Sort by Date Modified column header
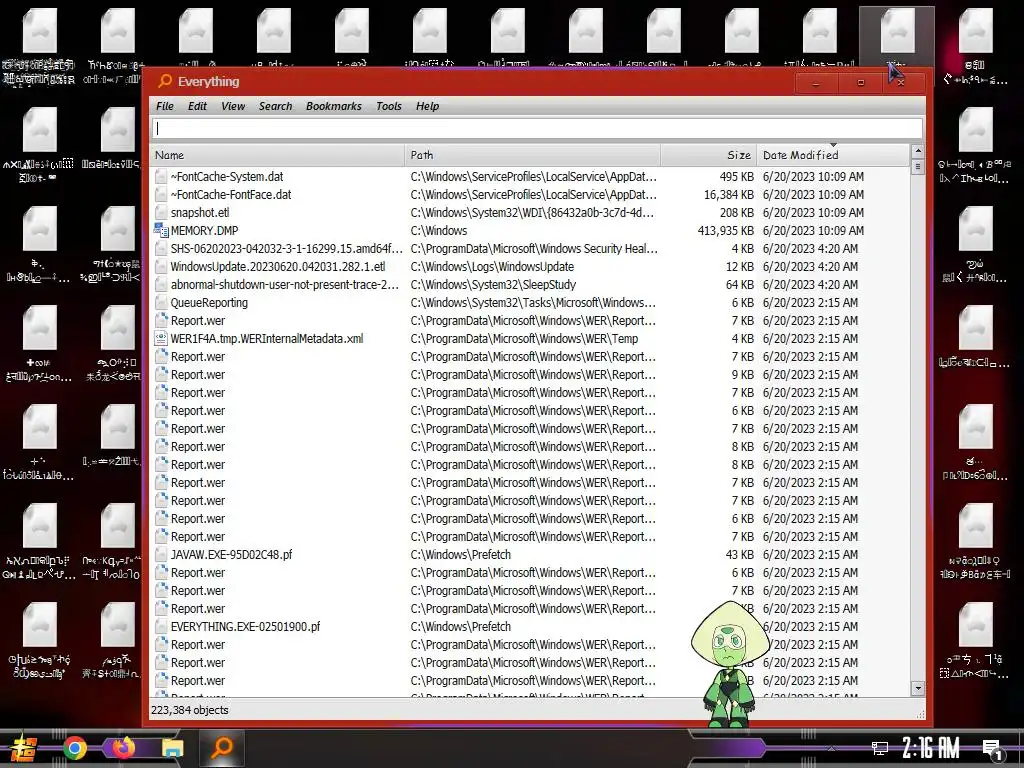Viewport: 1024px width, 768px height. click(833, 155)
